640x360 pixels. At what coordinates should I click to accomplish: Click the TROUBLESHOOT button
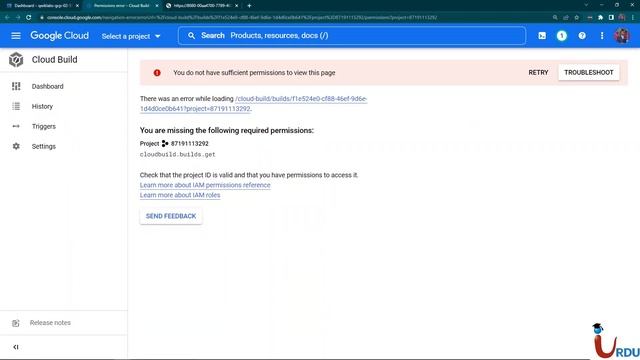pos(589,73)
